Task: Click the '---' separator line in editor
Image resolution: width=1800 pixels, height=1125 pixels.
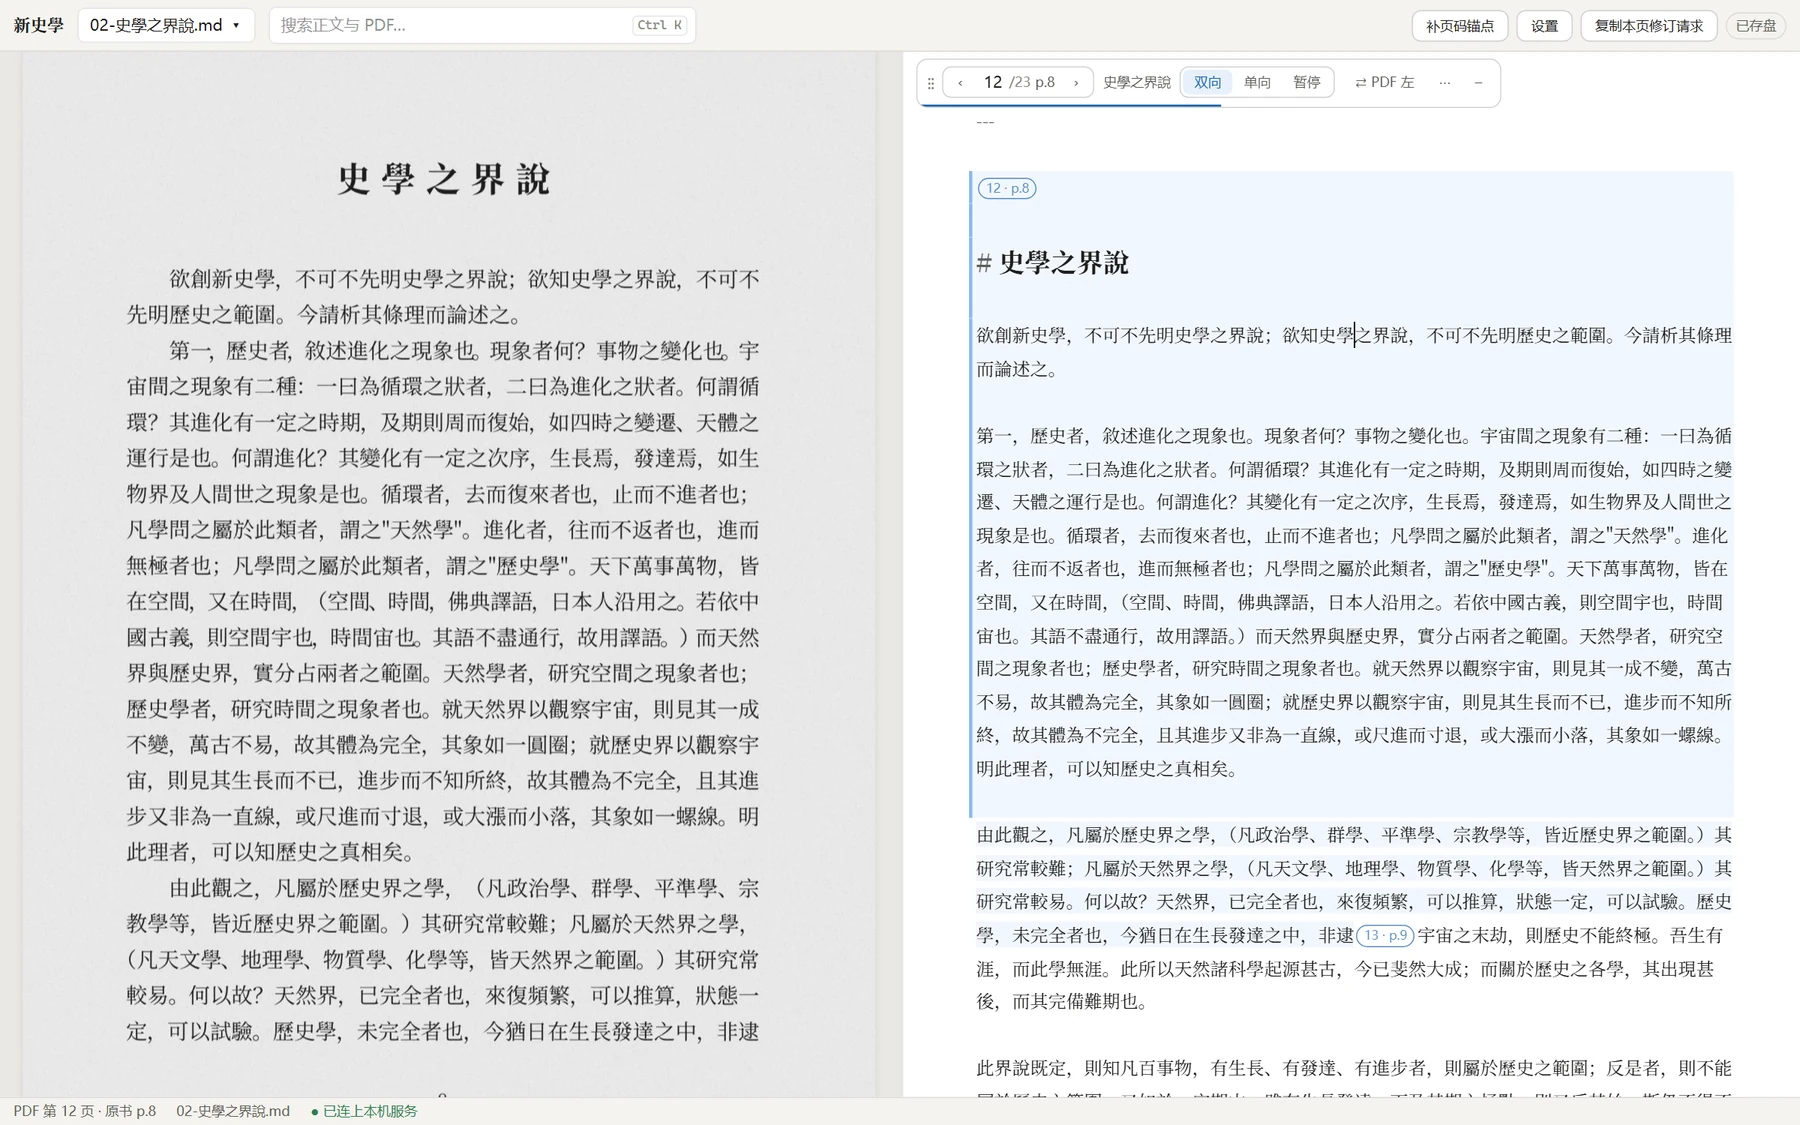Action: [x=985, y=122]
